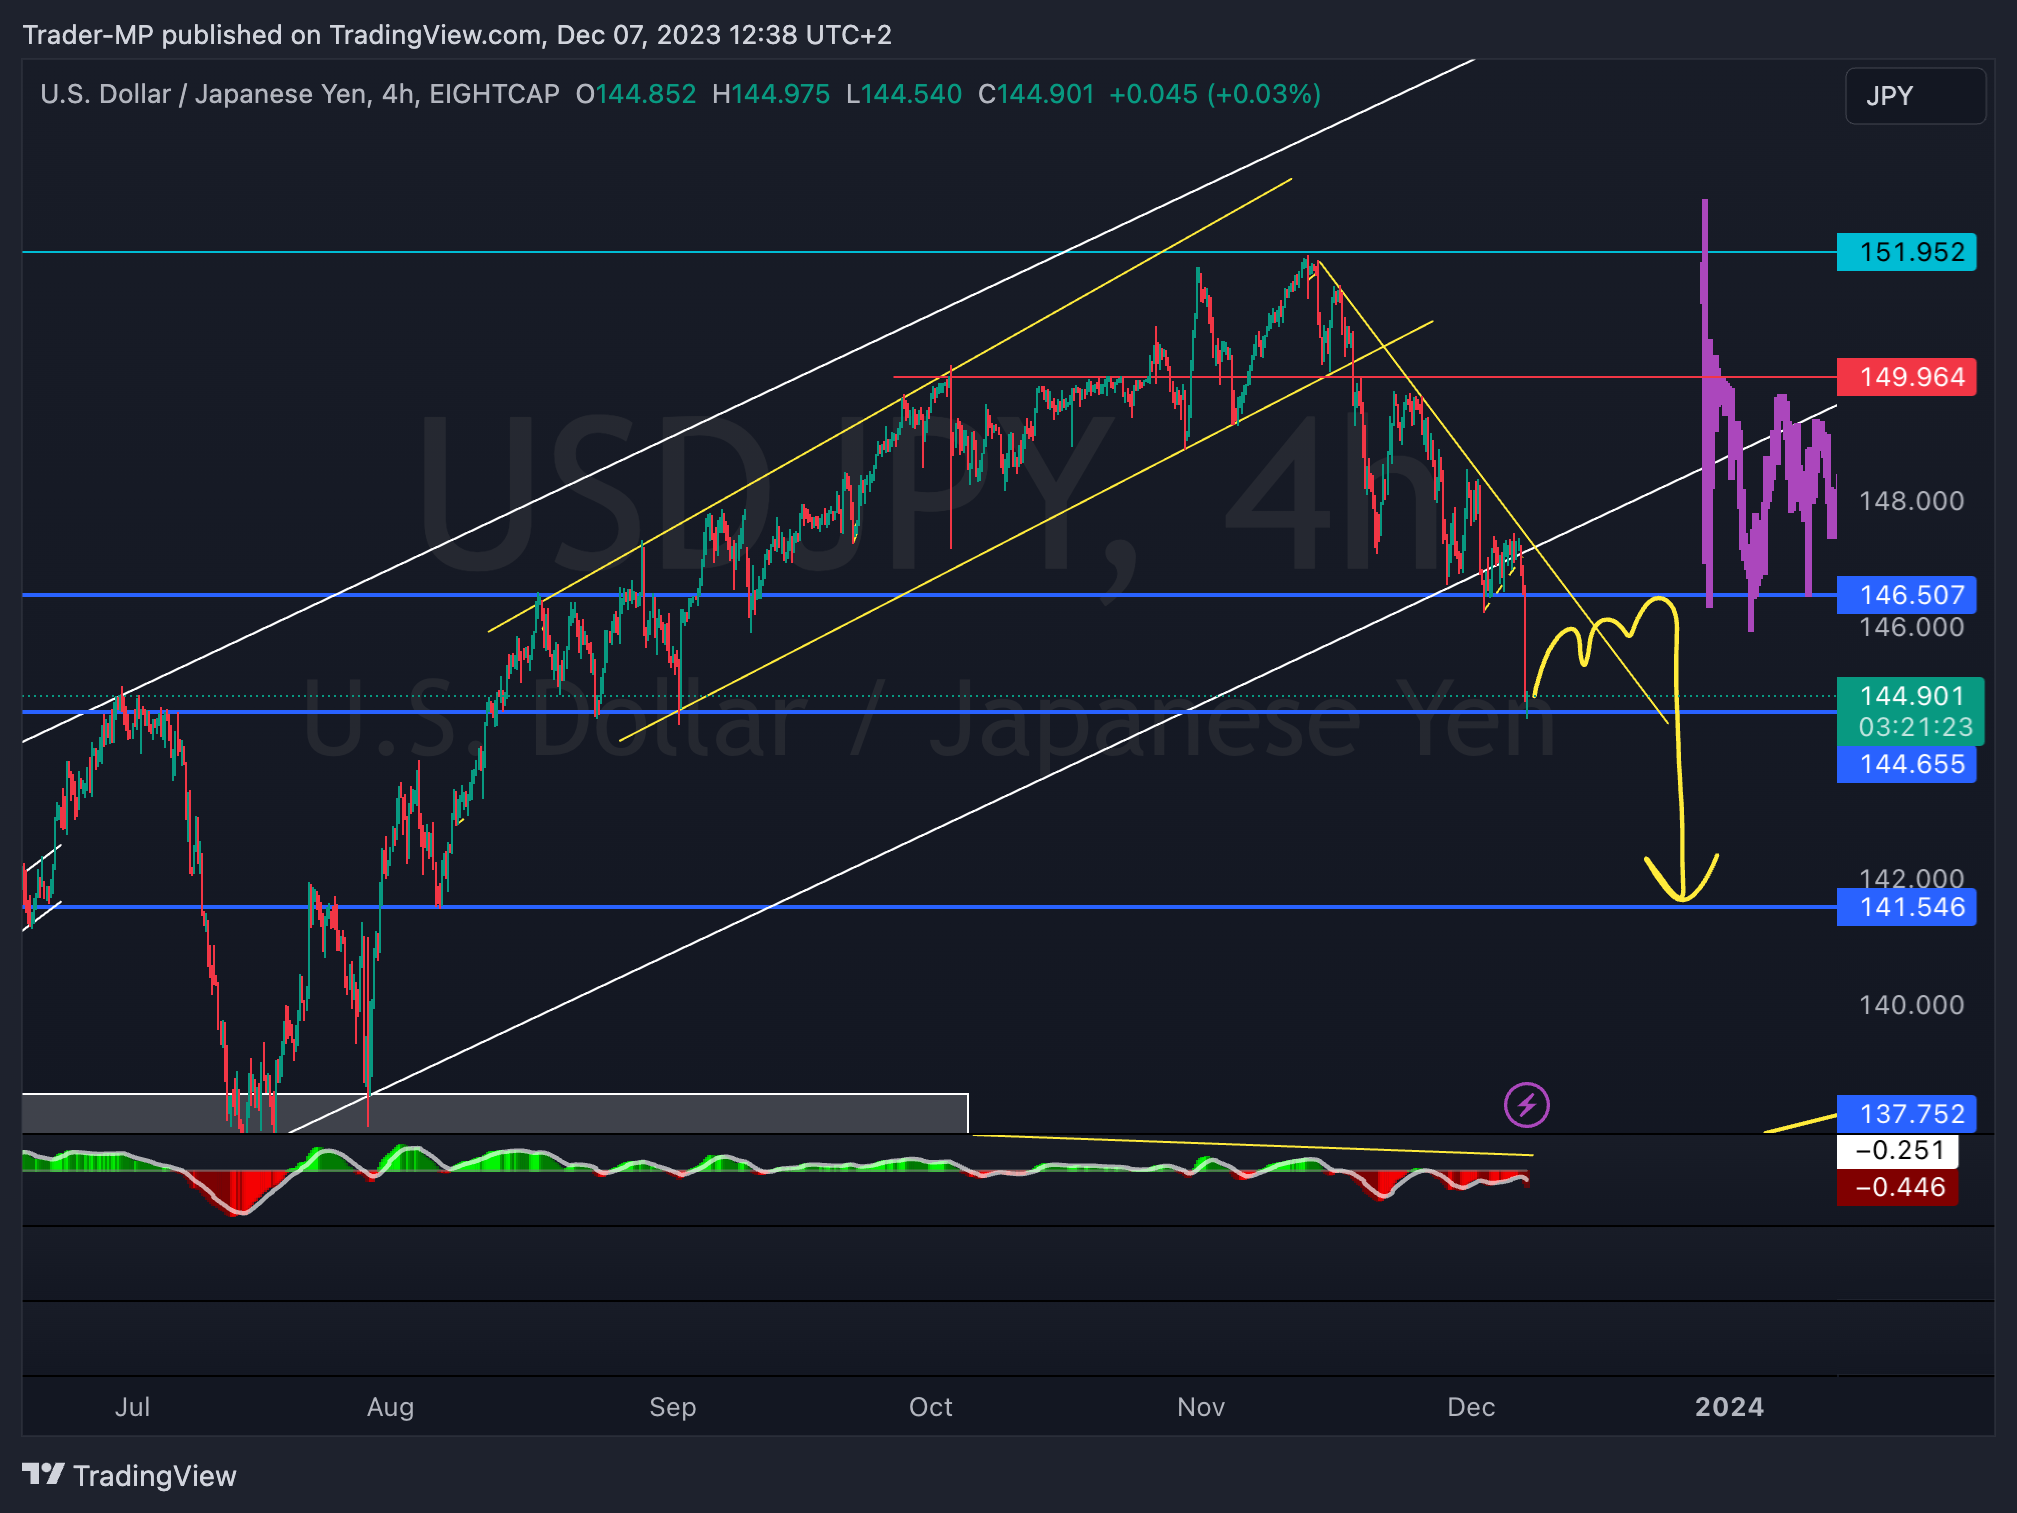Click the low price L144.540 value

pos(904,94)
